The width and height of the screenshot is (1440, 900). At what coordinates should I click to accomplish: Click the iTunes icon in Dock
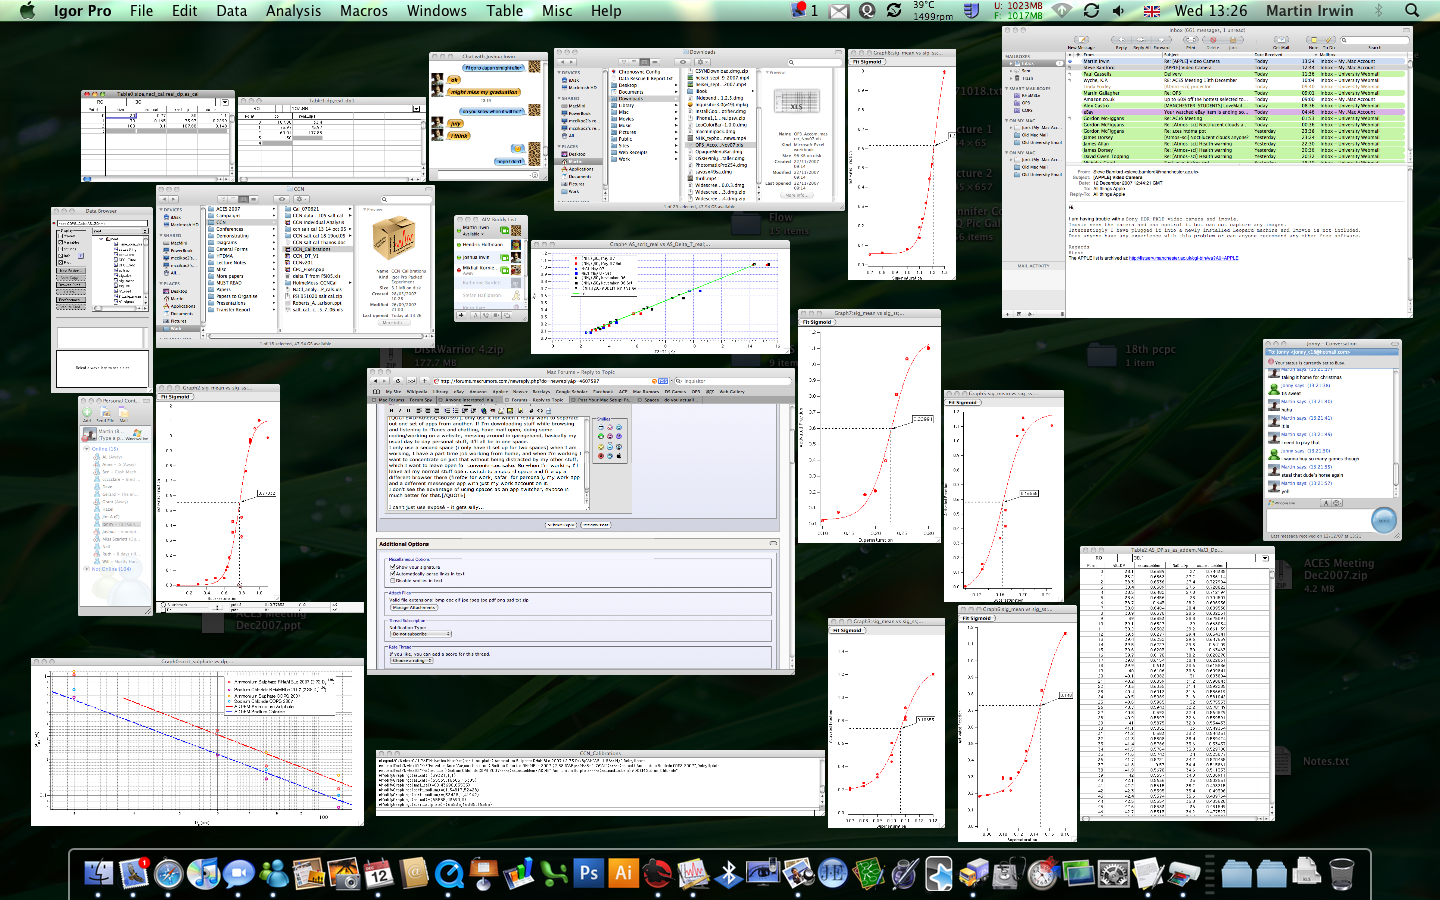click(x=203, y=874)
